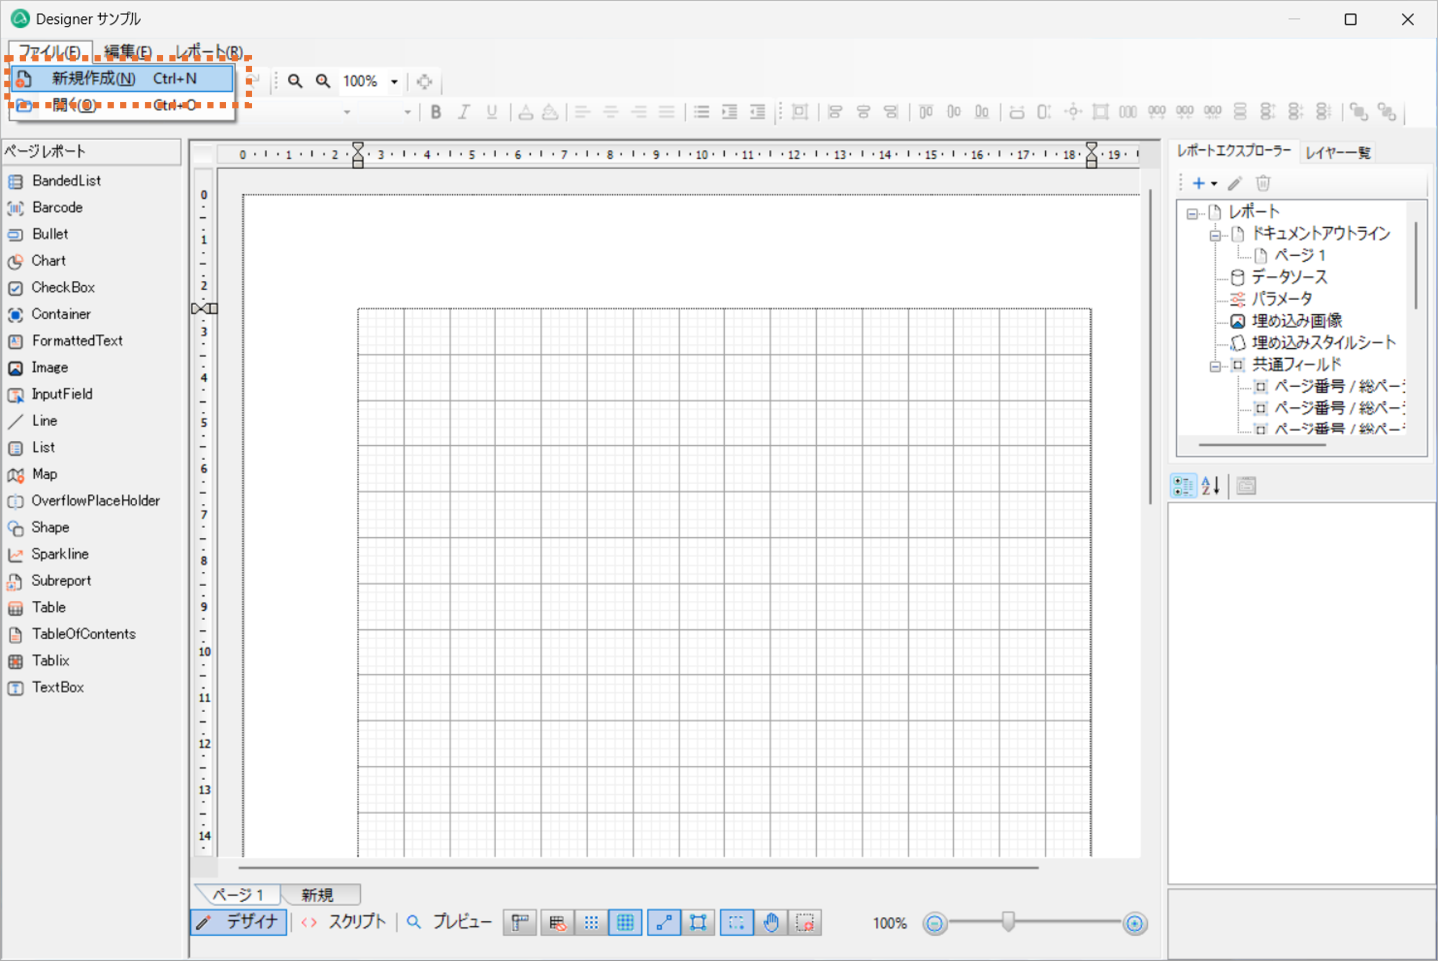
Task: Open the 編集 menu
Action: [x=128, y=51]
